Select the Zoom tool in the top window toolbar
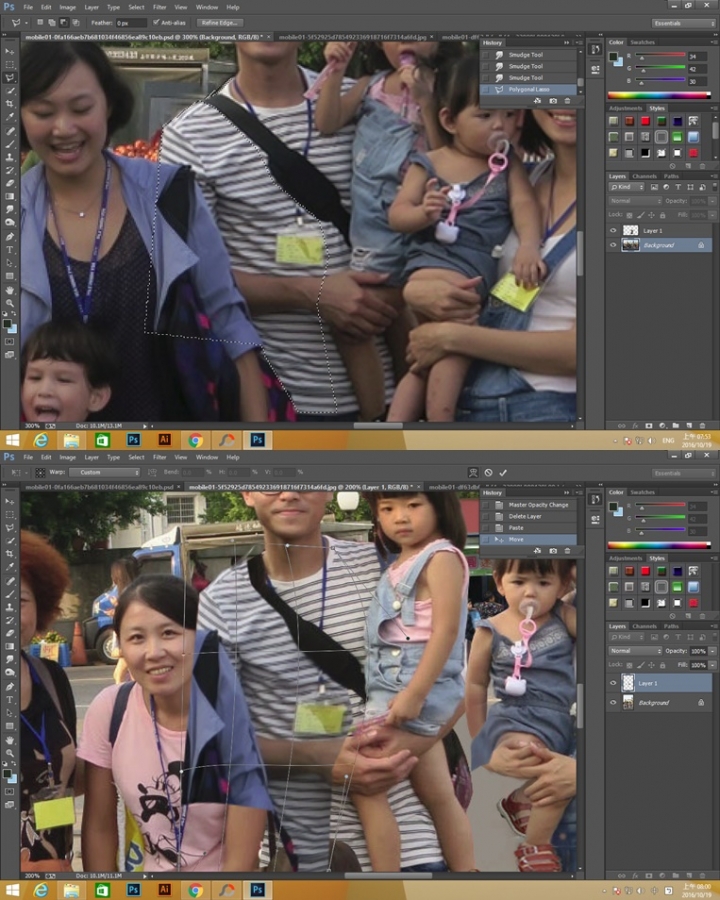The image size is (720, 900). pos(10,303)
